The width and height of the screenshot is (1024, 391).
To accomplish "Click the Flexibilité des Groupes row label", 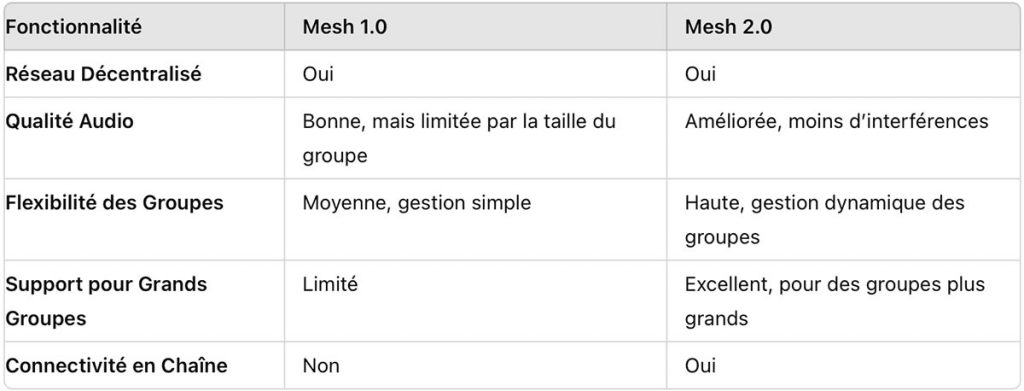I will click(114, 202).
